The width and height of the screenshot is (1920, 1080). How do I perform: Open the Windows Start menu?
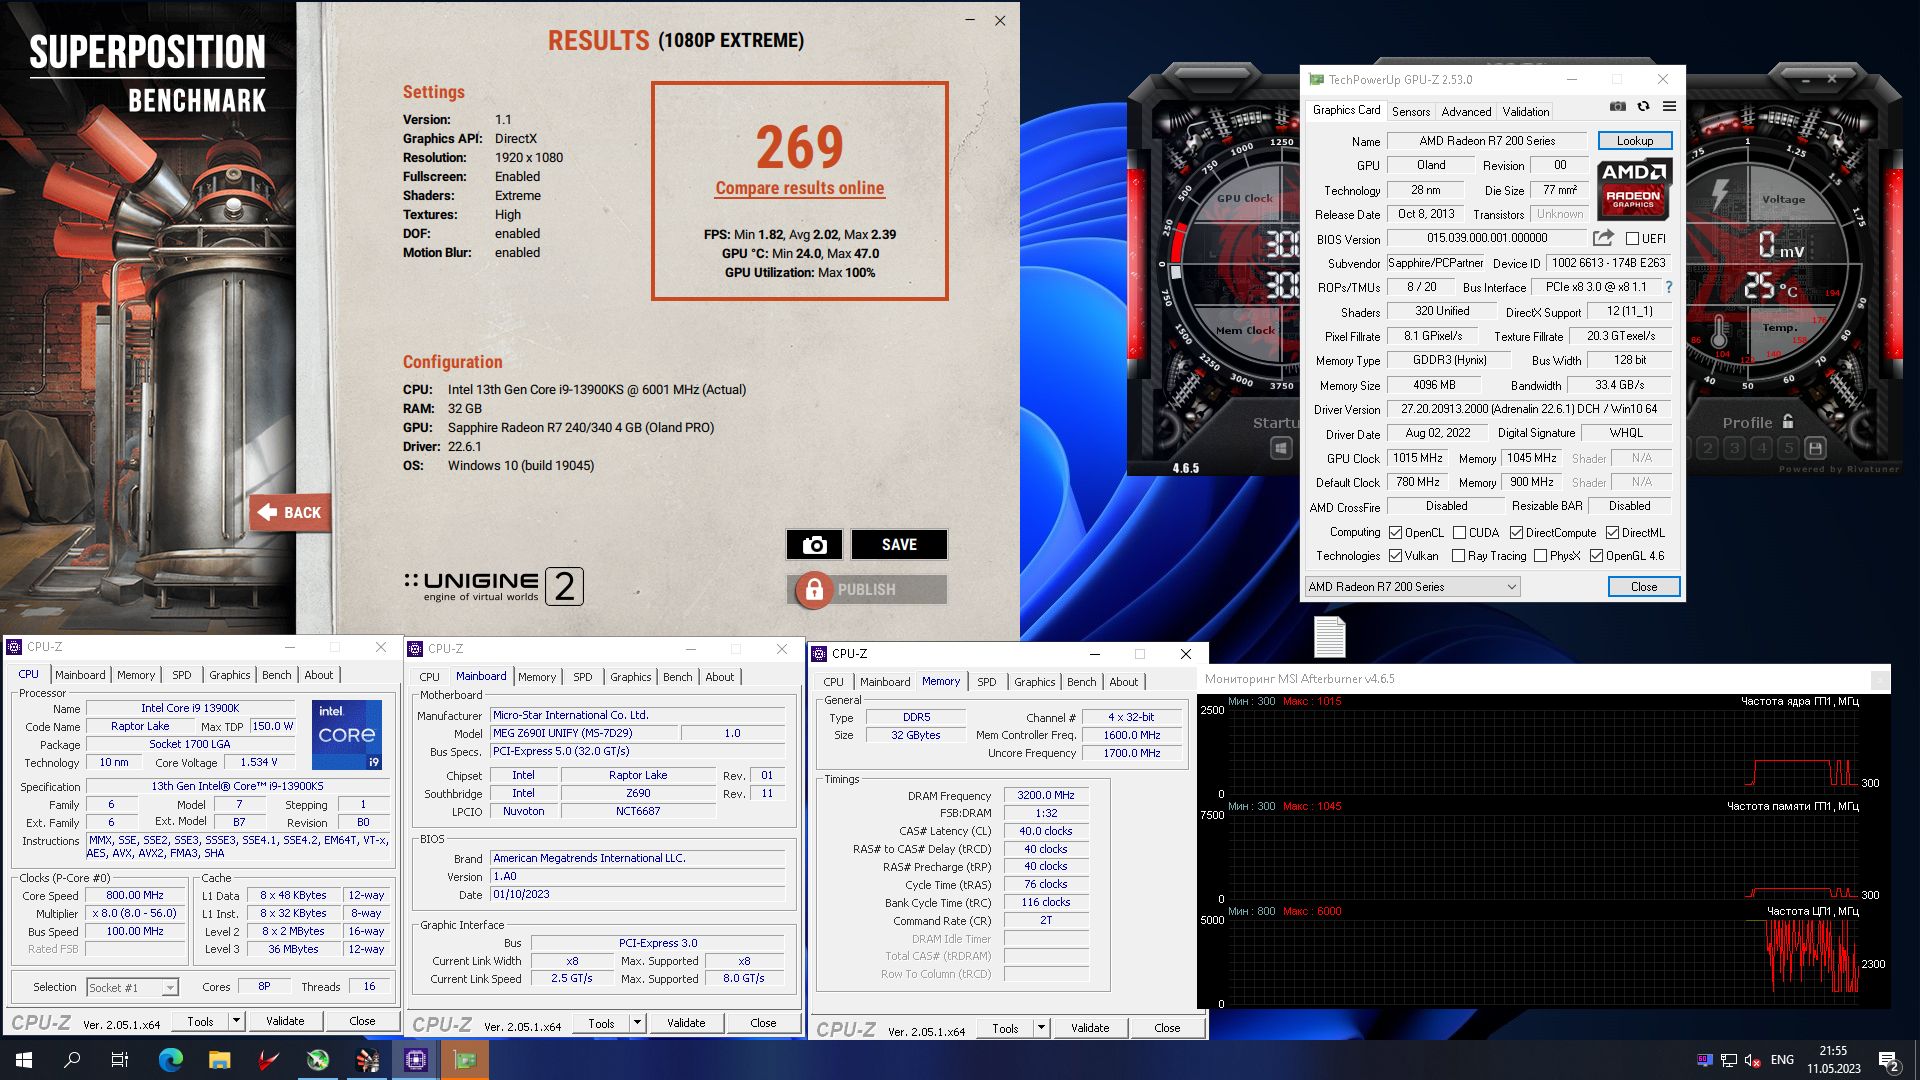tap(24, 1060)
